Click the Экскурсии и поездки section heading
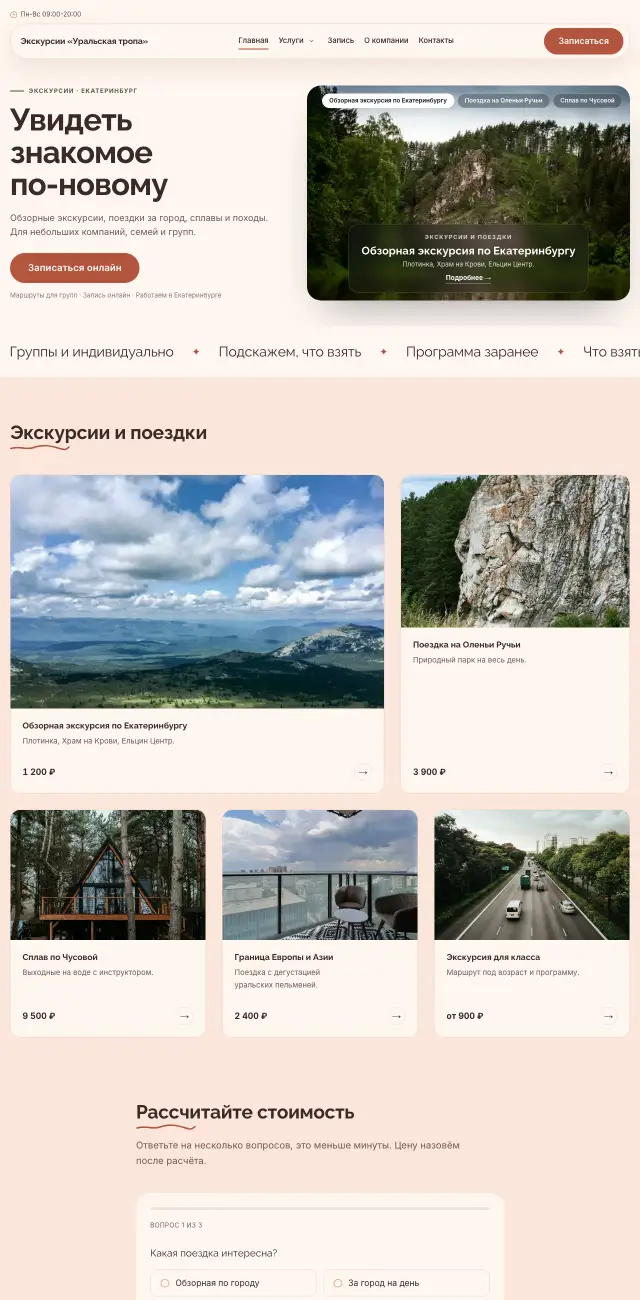This screenshot has width=640, height=1300. pos(108,433)
